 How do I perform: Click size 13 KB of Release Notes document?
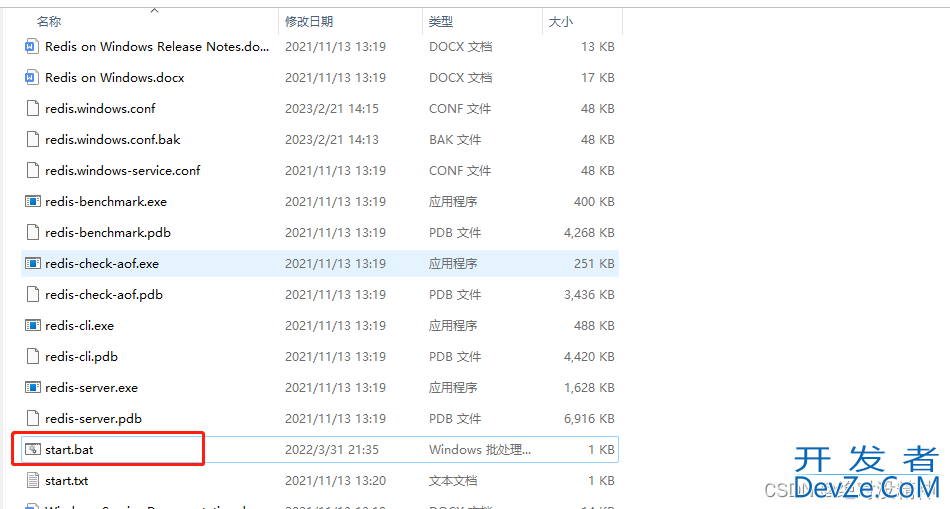(598, 47)
